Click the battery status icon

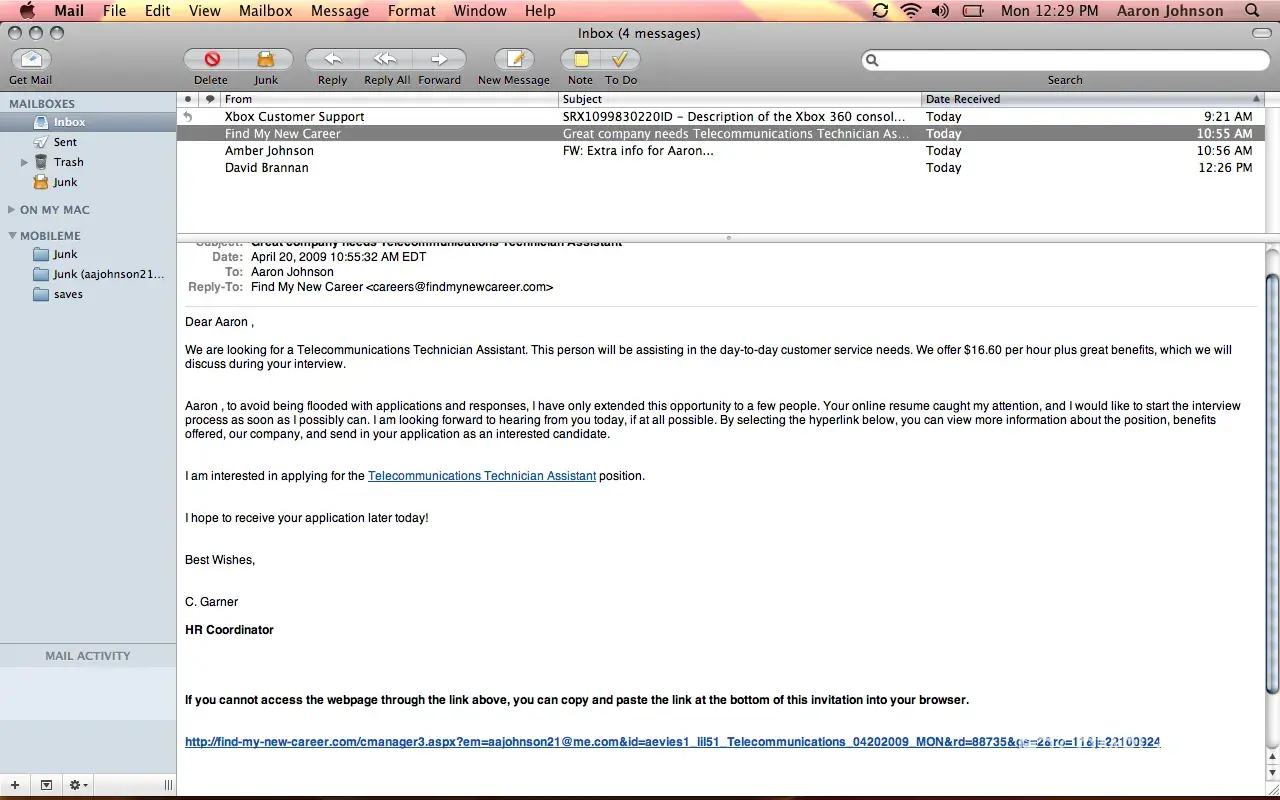pyautogui.click(x=973, y=11)
